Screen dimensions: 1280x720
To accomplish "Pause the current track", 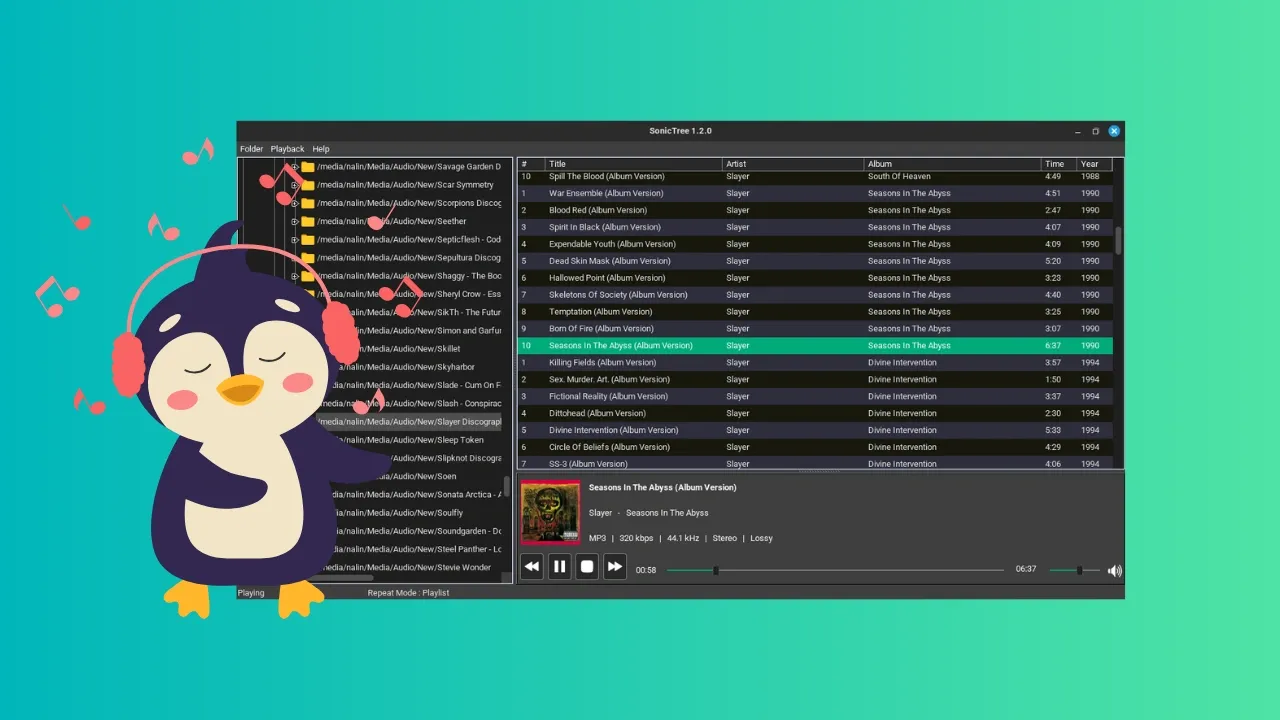I will (560, 566).
